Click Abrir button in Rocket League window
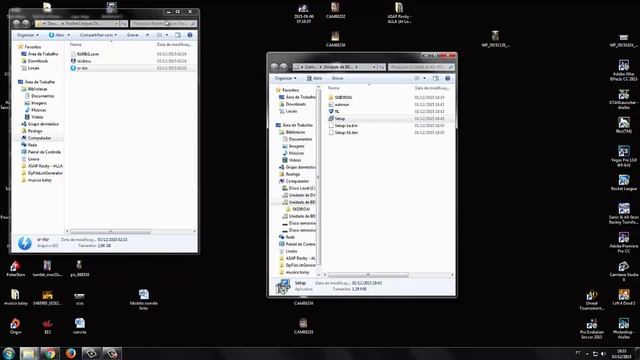This screenshot has width=640, height=360. pyautogui.click(x=56, y=35)
